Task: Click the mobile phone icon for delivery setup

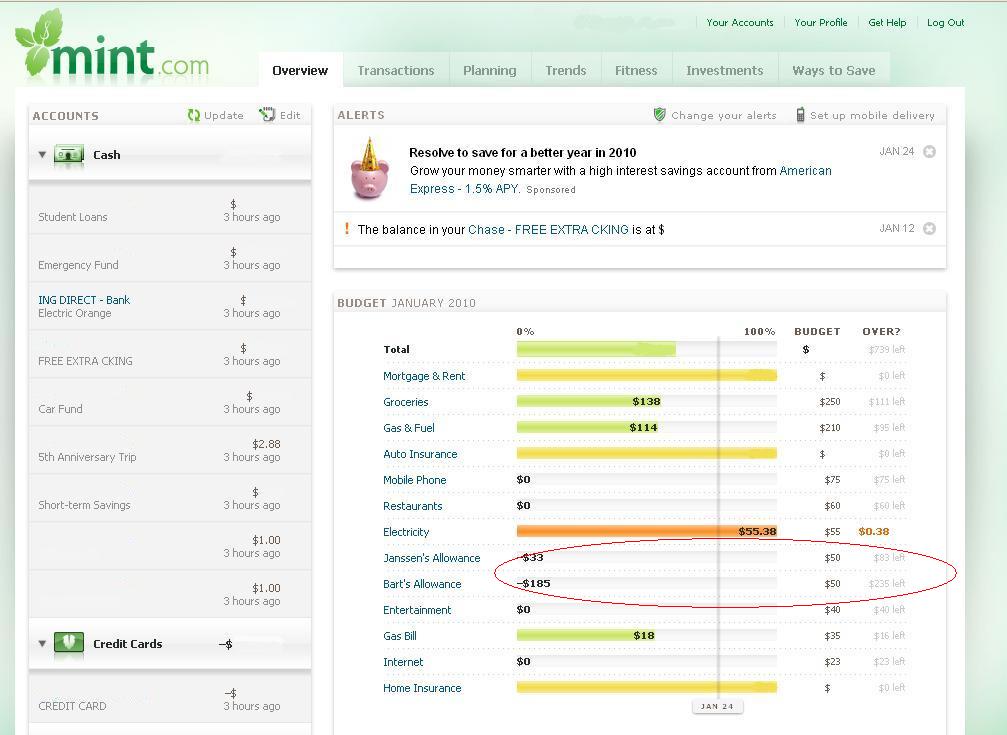Action: [x=800, y=115]
